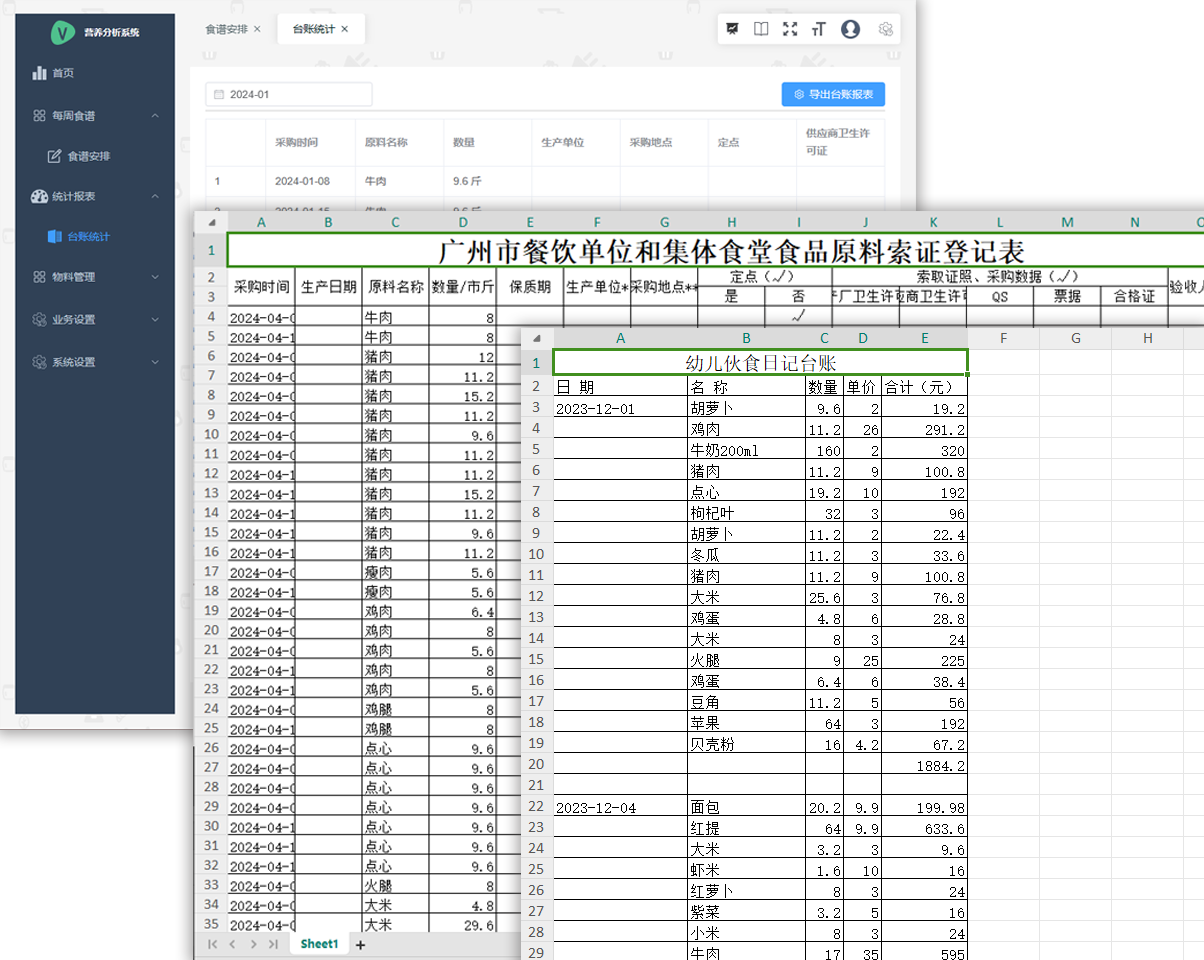Image resolution: width=1204 pixels, height=960 pixels.
Task: Open the settings gear in top toolbar
Action: coord(885,29)
